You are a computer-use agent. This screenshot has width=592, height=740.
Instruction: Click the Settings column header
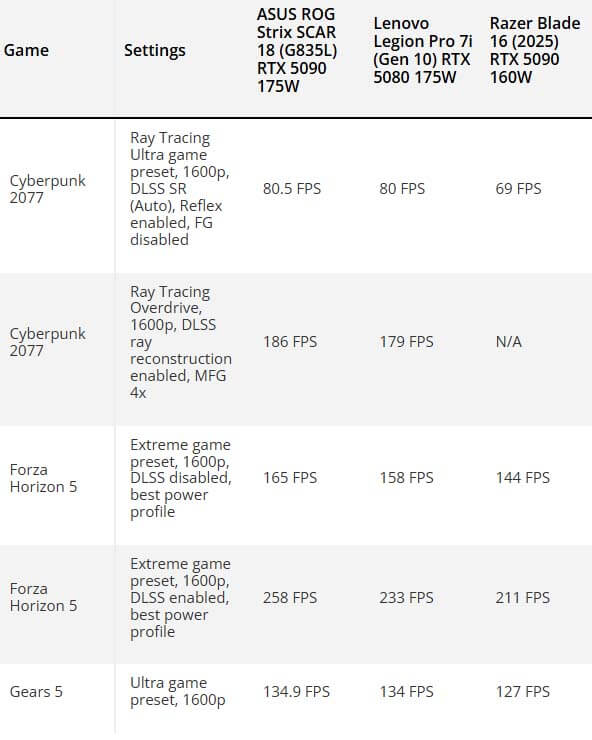point(155,50)
